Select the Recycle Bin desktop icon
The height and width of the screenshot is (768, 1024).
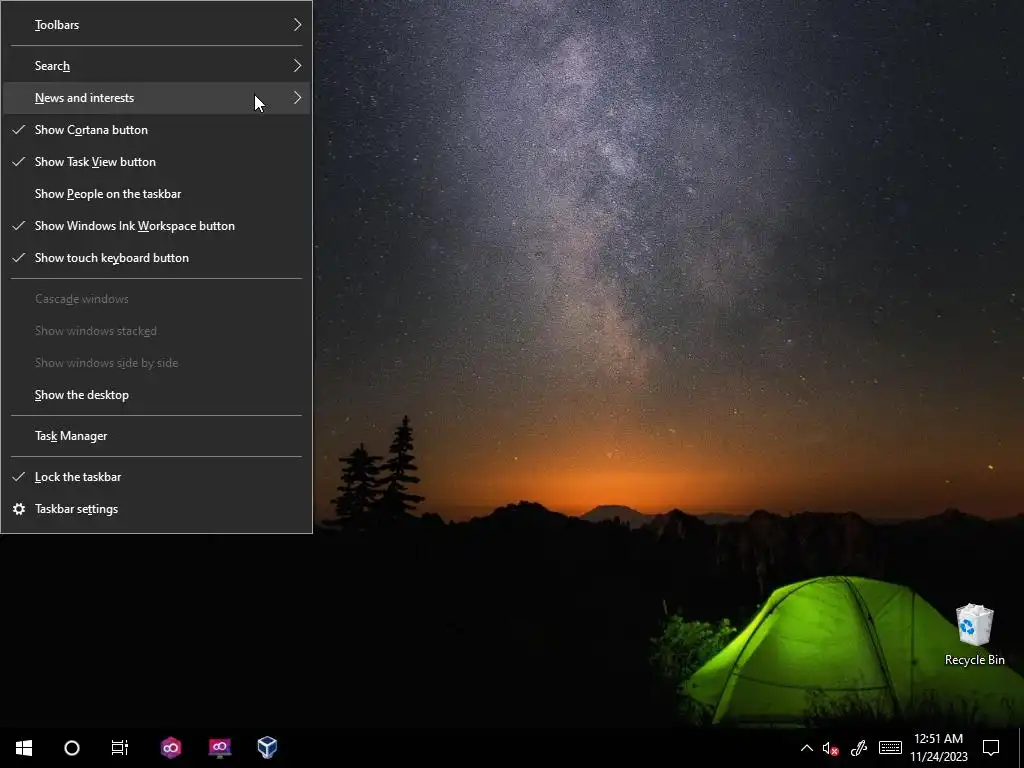974,634
